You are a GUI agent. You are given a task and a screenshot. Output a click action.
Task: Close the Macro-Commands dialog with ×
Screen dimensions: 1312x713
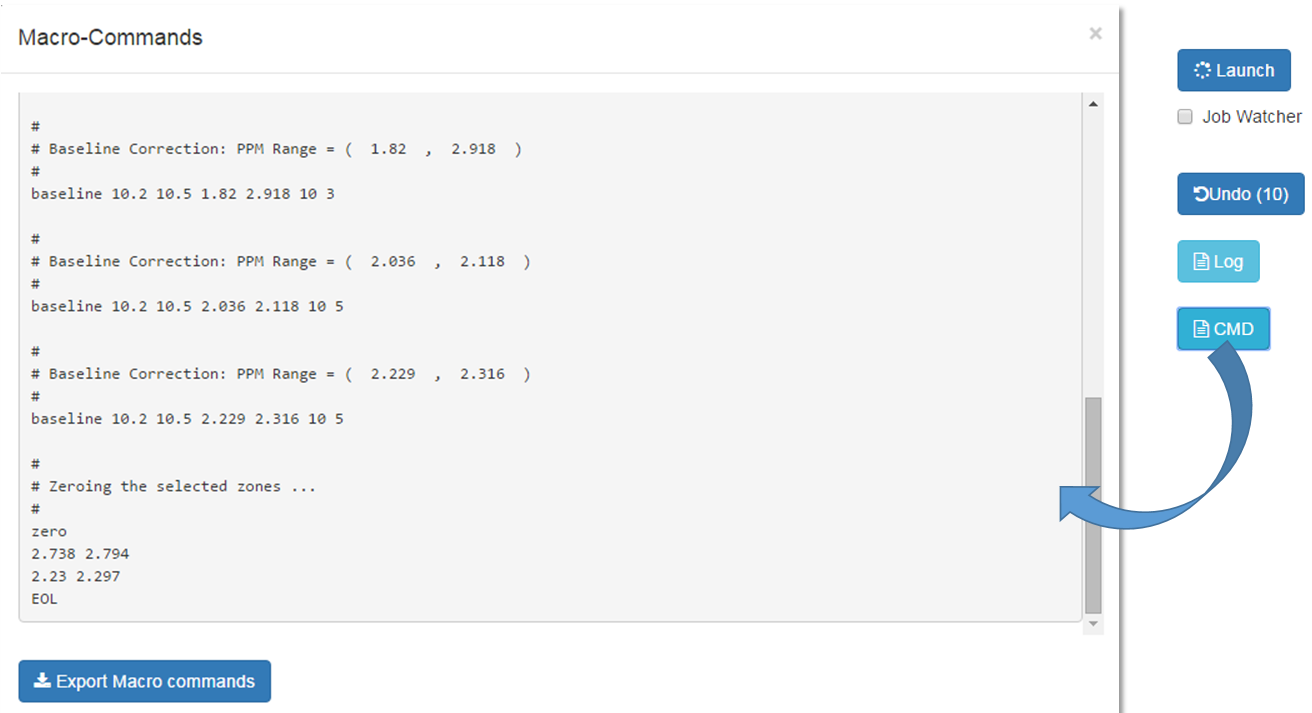[x=1095, y=34]
